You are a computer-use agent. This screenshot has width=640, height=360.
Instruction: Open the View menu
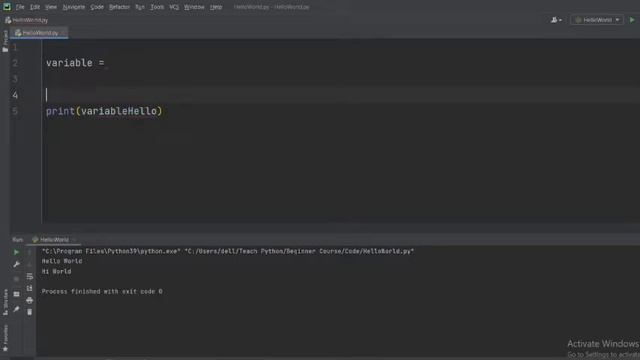pos(51,7)
